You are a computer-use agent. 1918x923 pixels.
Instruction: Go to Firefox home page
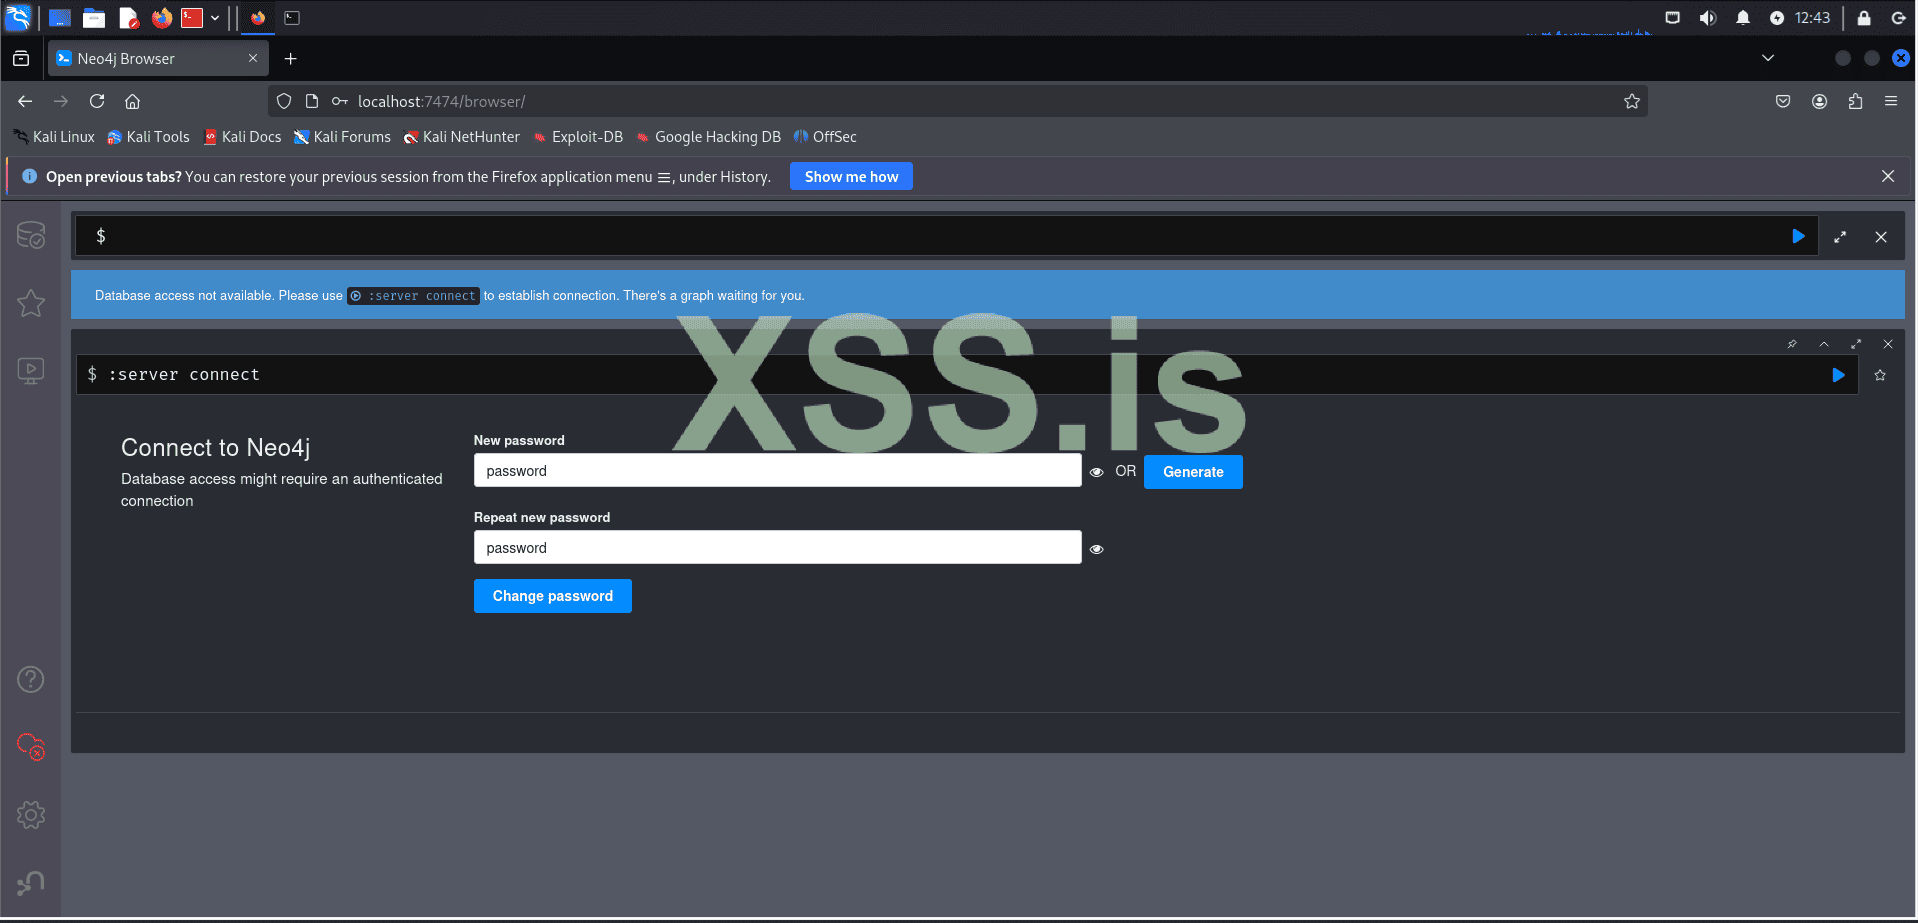pyautogui.click(x=132, y=101)
